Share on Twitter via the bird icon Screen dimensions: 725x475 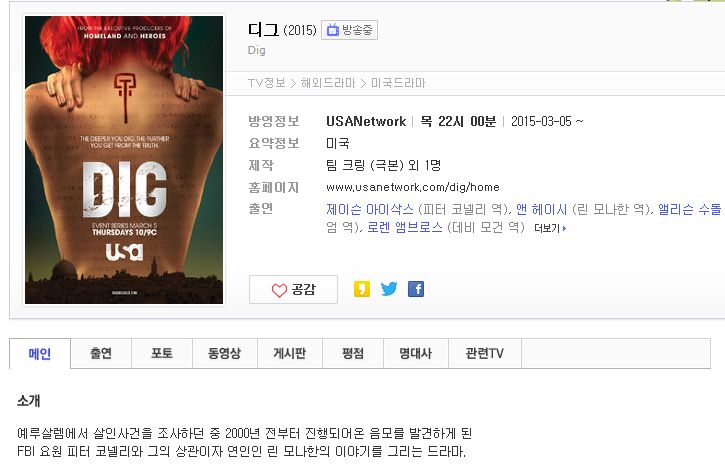click(389, 289)
